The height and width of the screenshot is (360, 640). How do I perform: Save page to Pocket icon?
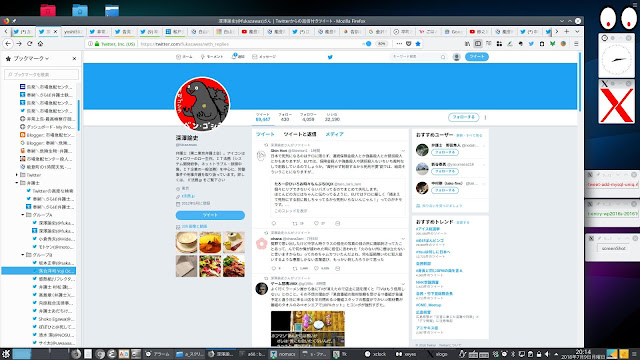409,44
